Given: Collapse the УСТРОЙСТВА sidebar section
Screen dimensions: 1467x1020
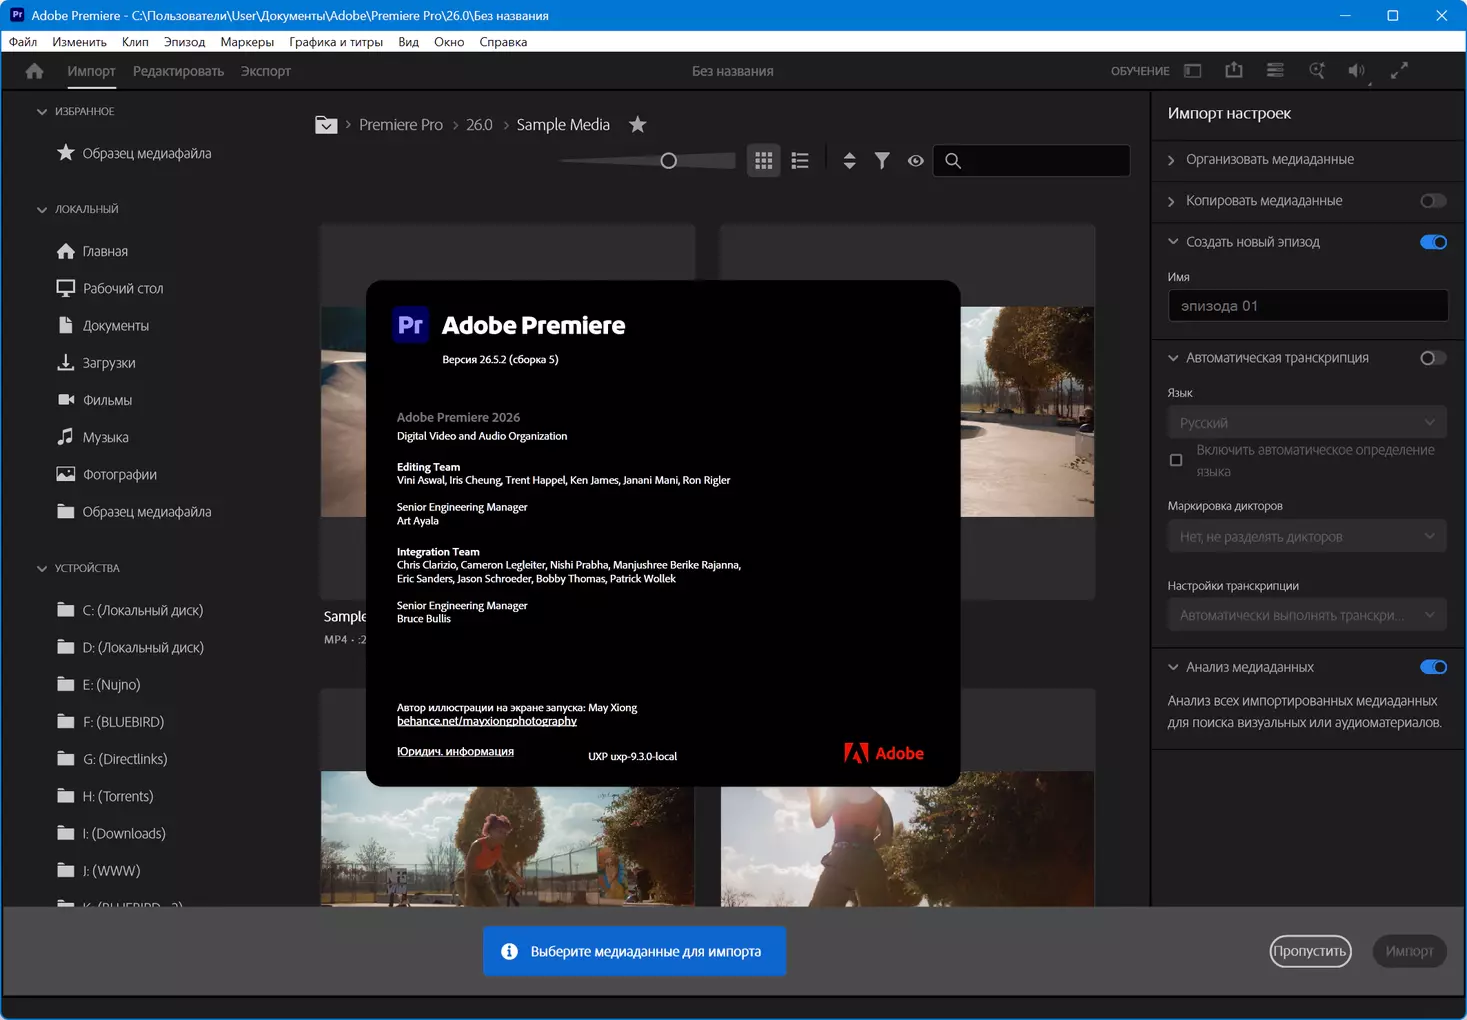Looking at the screenshot, I should point(42,569).
